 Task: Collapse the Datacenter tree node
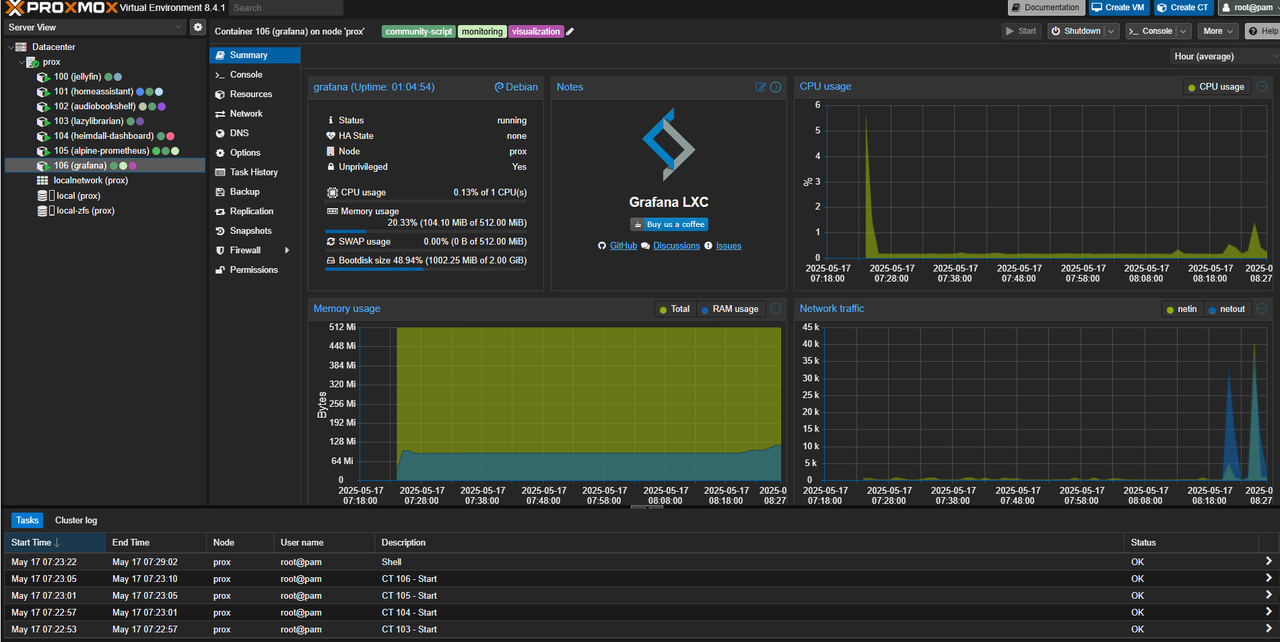10,47
